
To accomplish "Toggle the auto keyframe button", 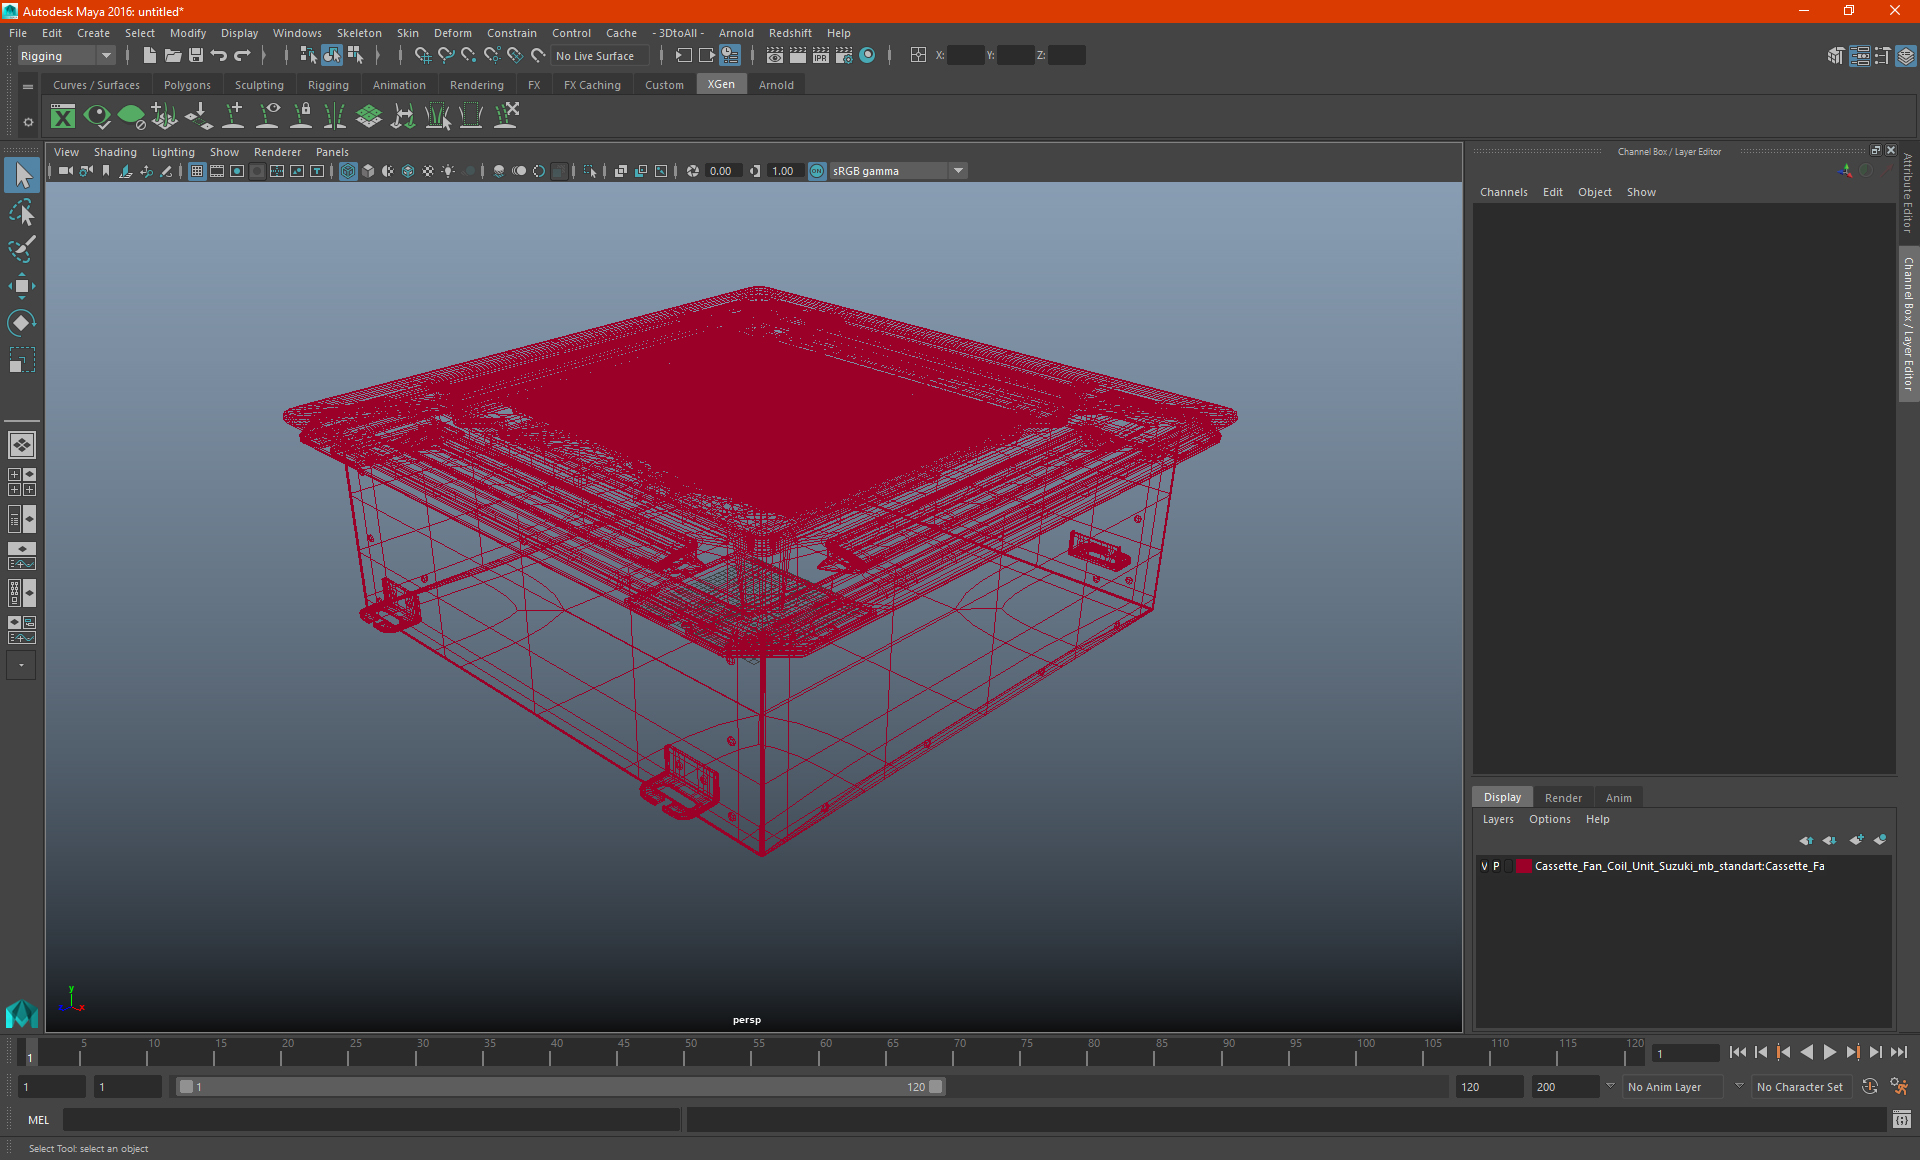I will 1870,1087.
